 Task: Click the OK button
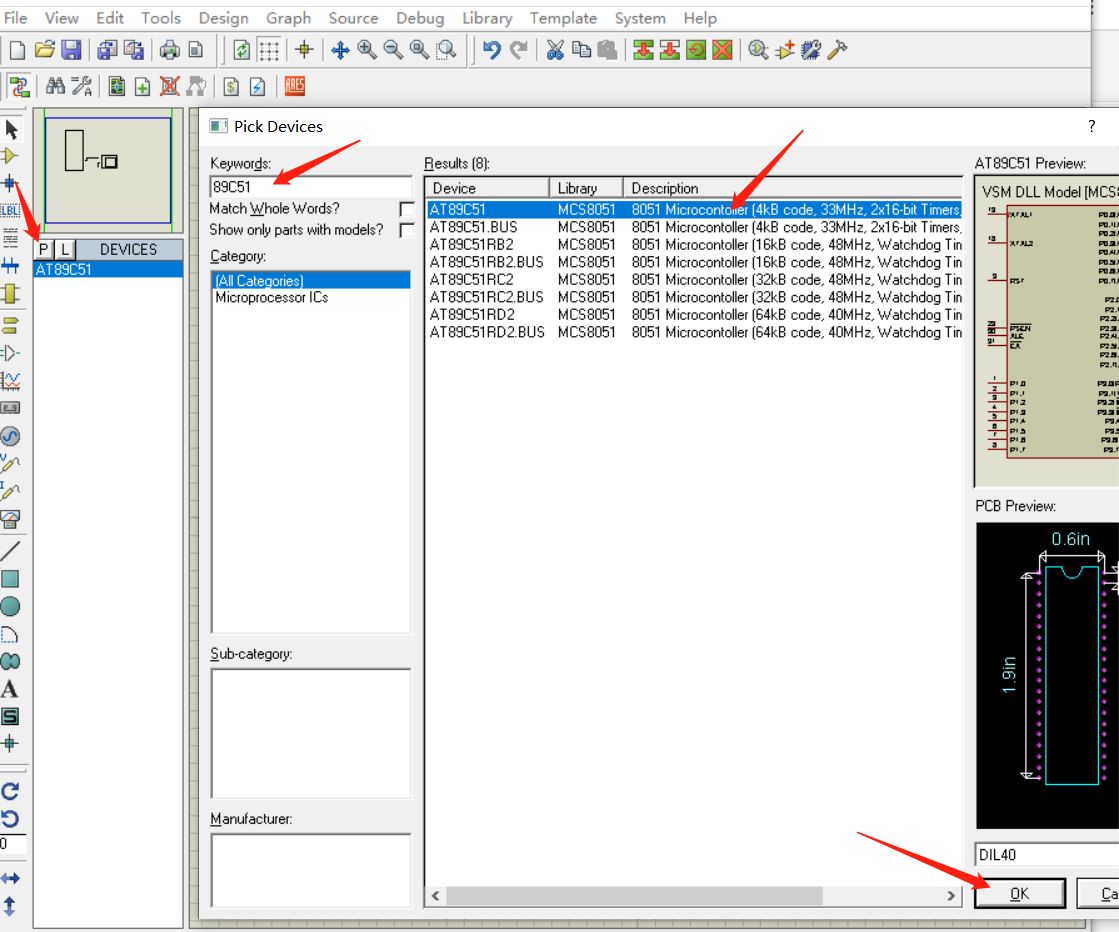coord(1020,893)
